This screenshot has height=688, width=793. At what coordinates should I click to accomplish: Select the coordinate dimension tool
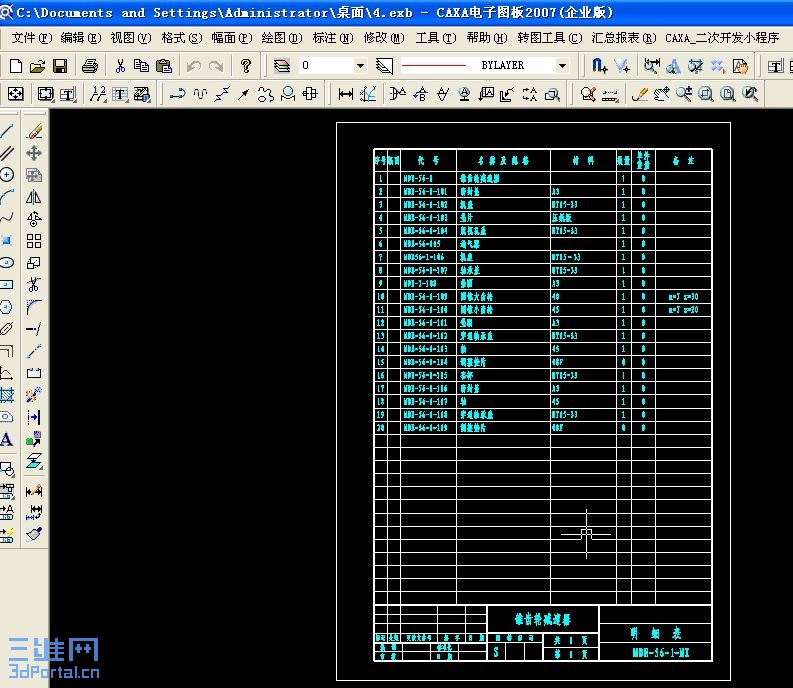[368, 94]
